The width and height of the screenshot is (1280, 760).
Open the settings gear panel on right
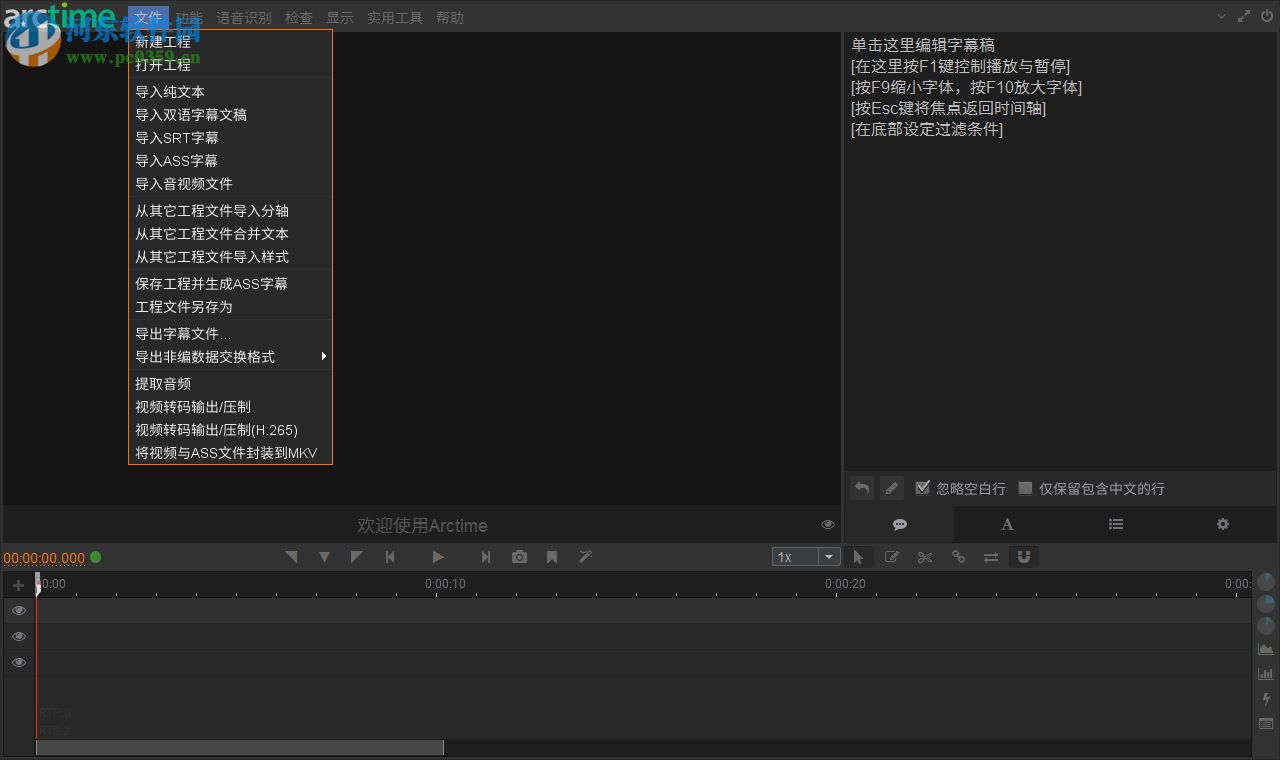[x=1222, y=524]
